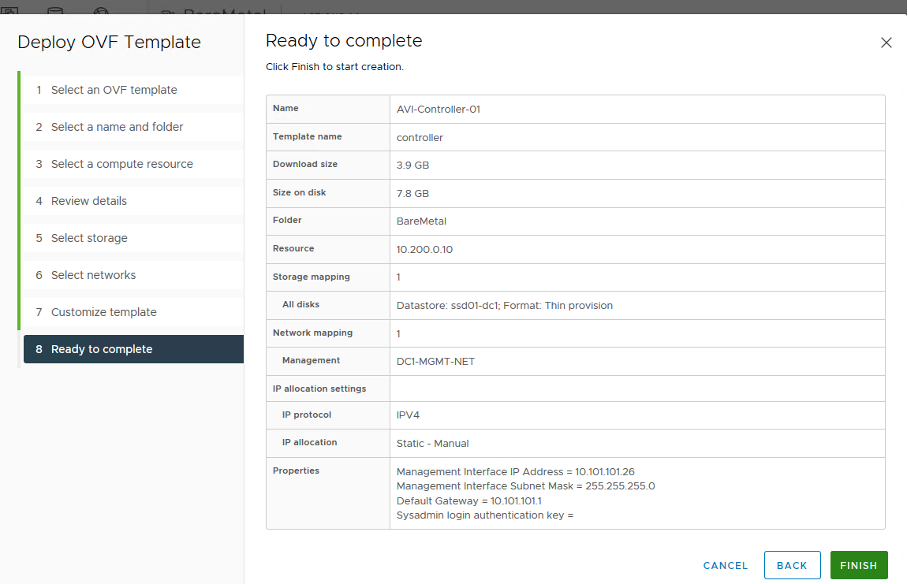Open step 4 Review details
908x584 pixels.
(x=89, y=201)
